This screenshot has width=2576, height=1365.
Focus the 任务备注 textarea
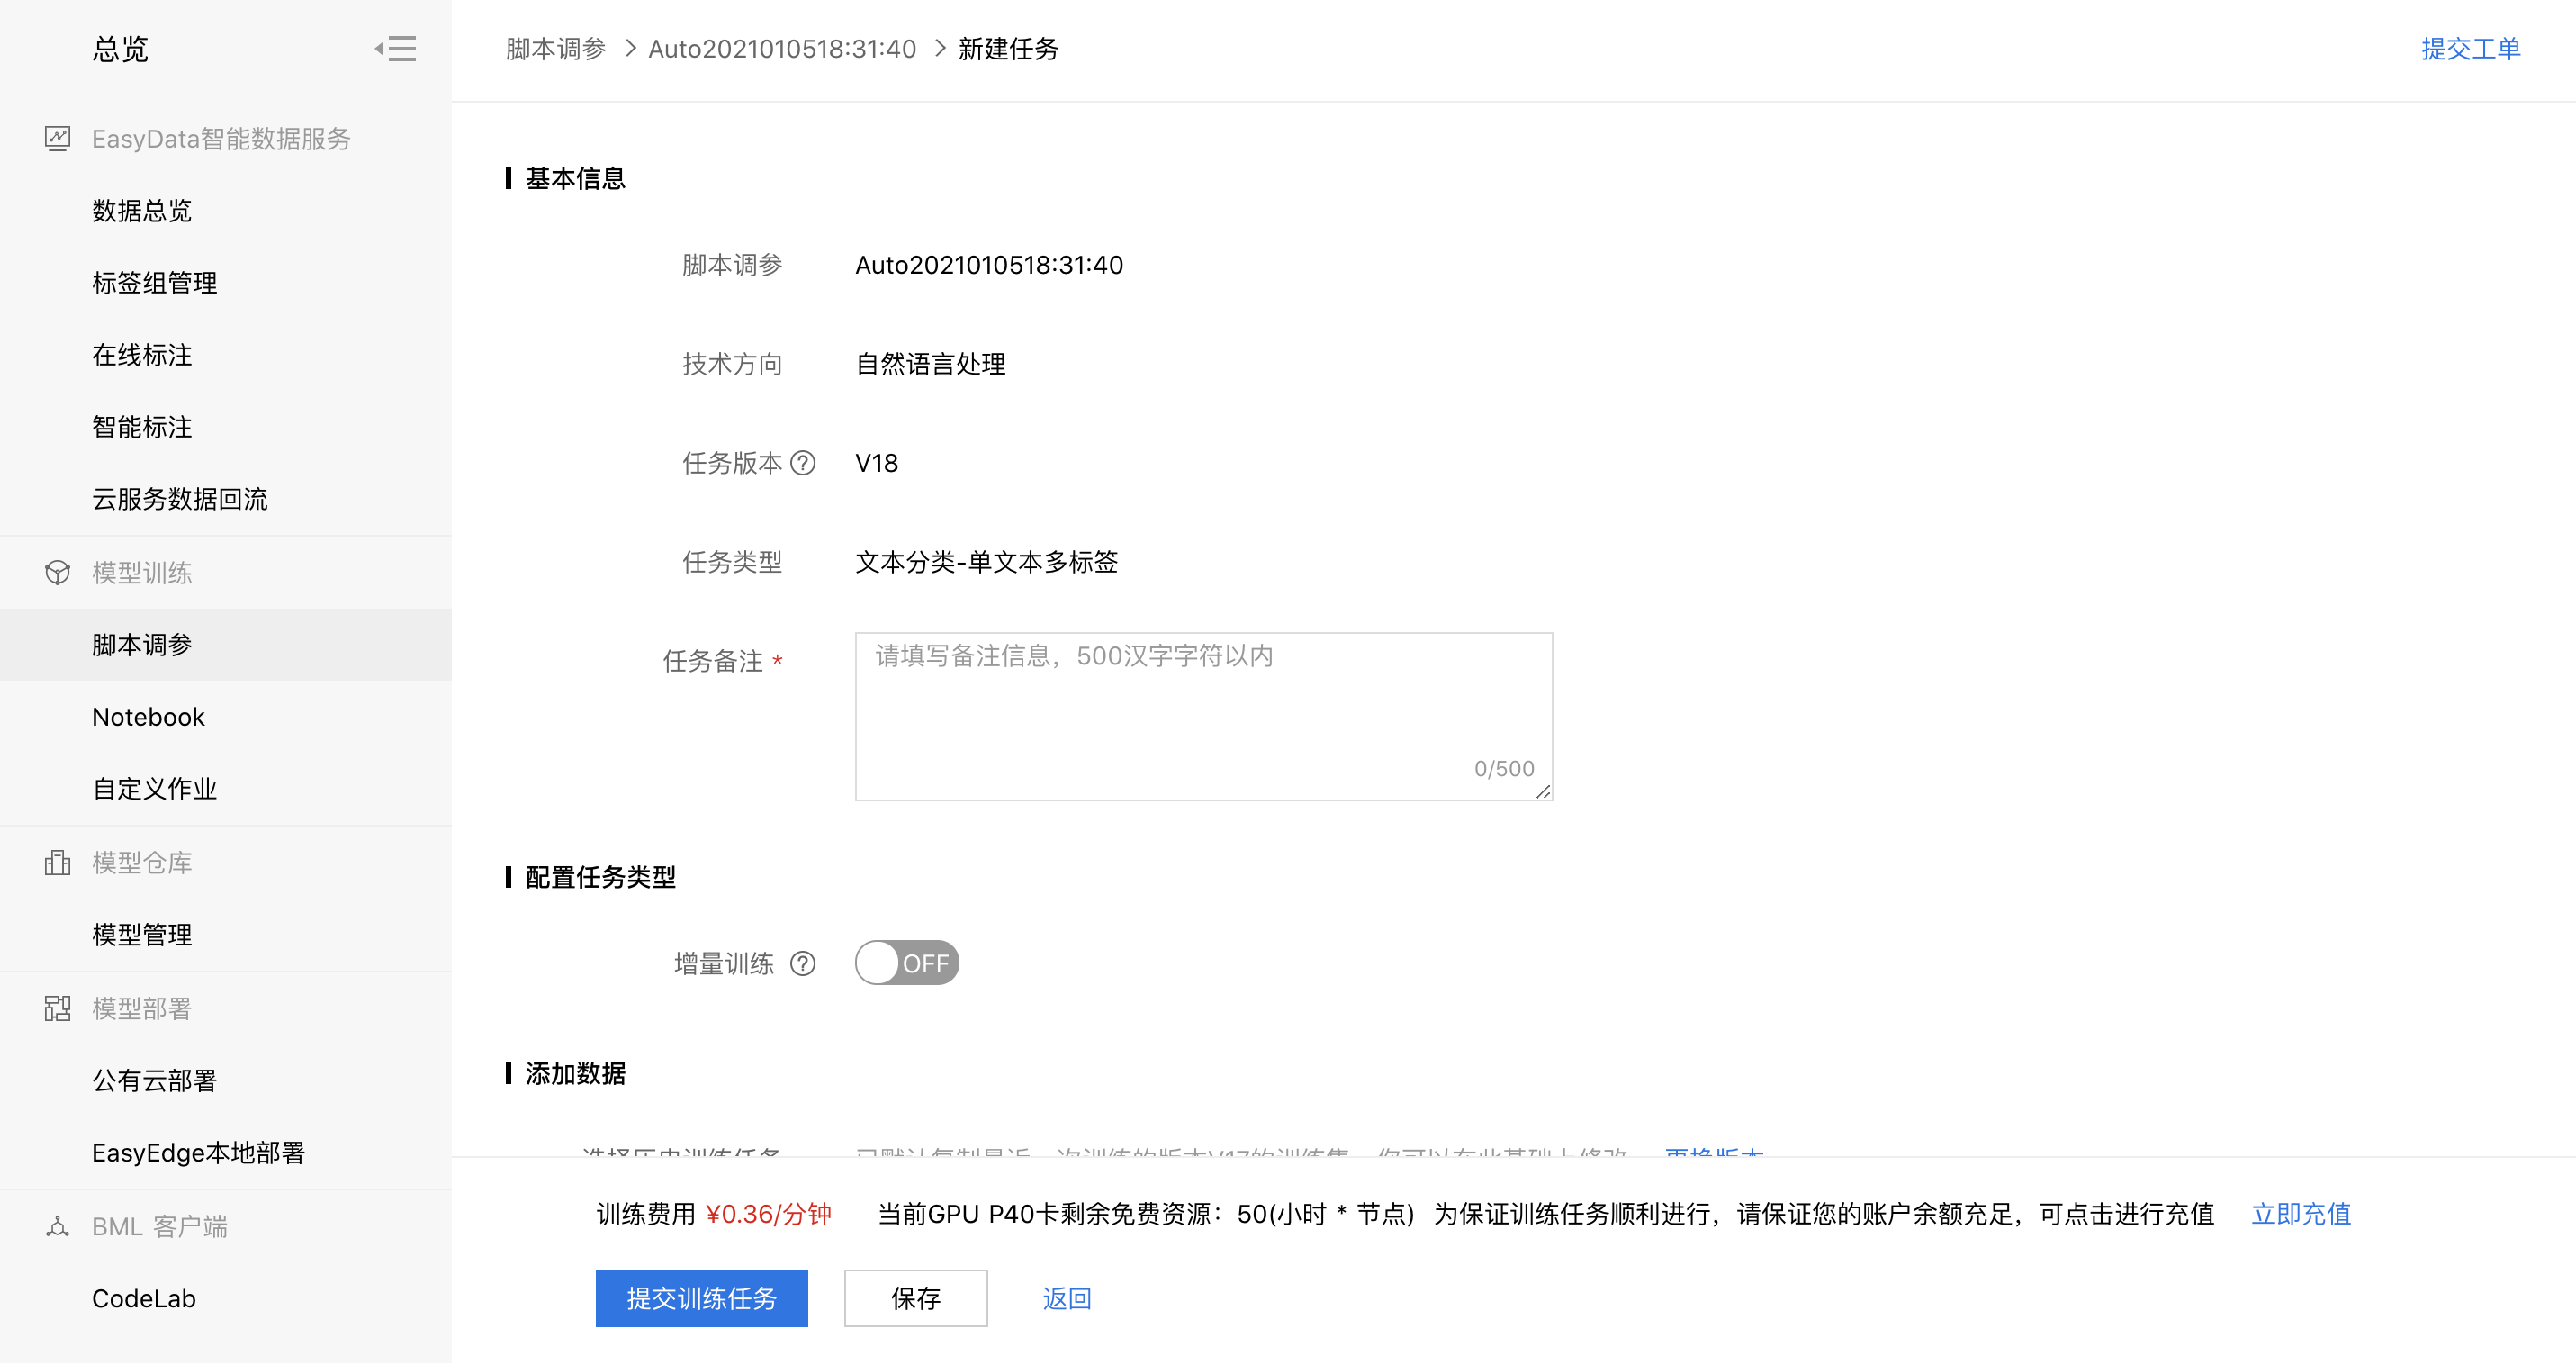(1203, 716)
